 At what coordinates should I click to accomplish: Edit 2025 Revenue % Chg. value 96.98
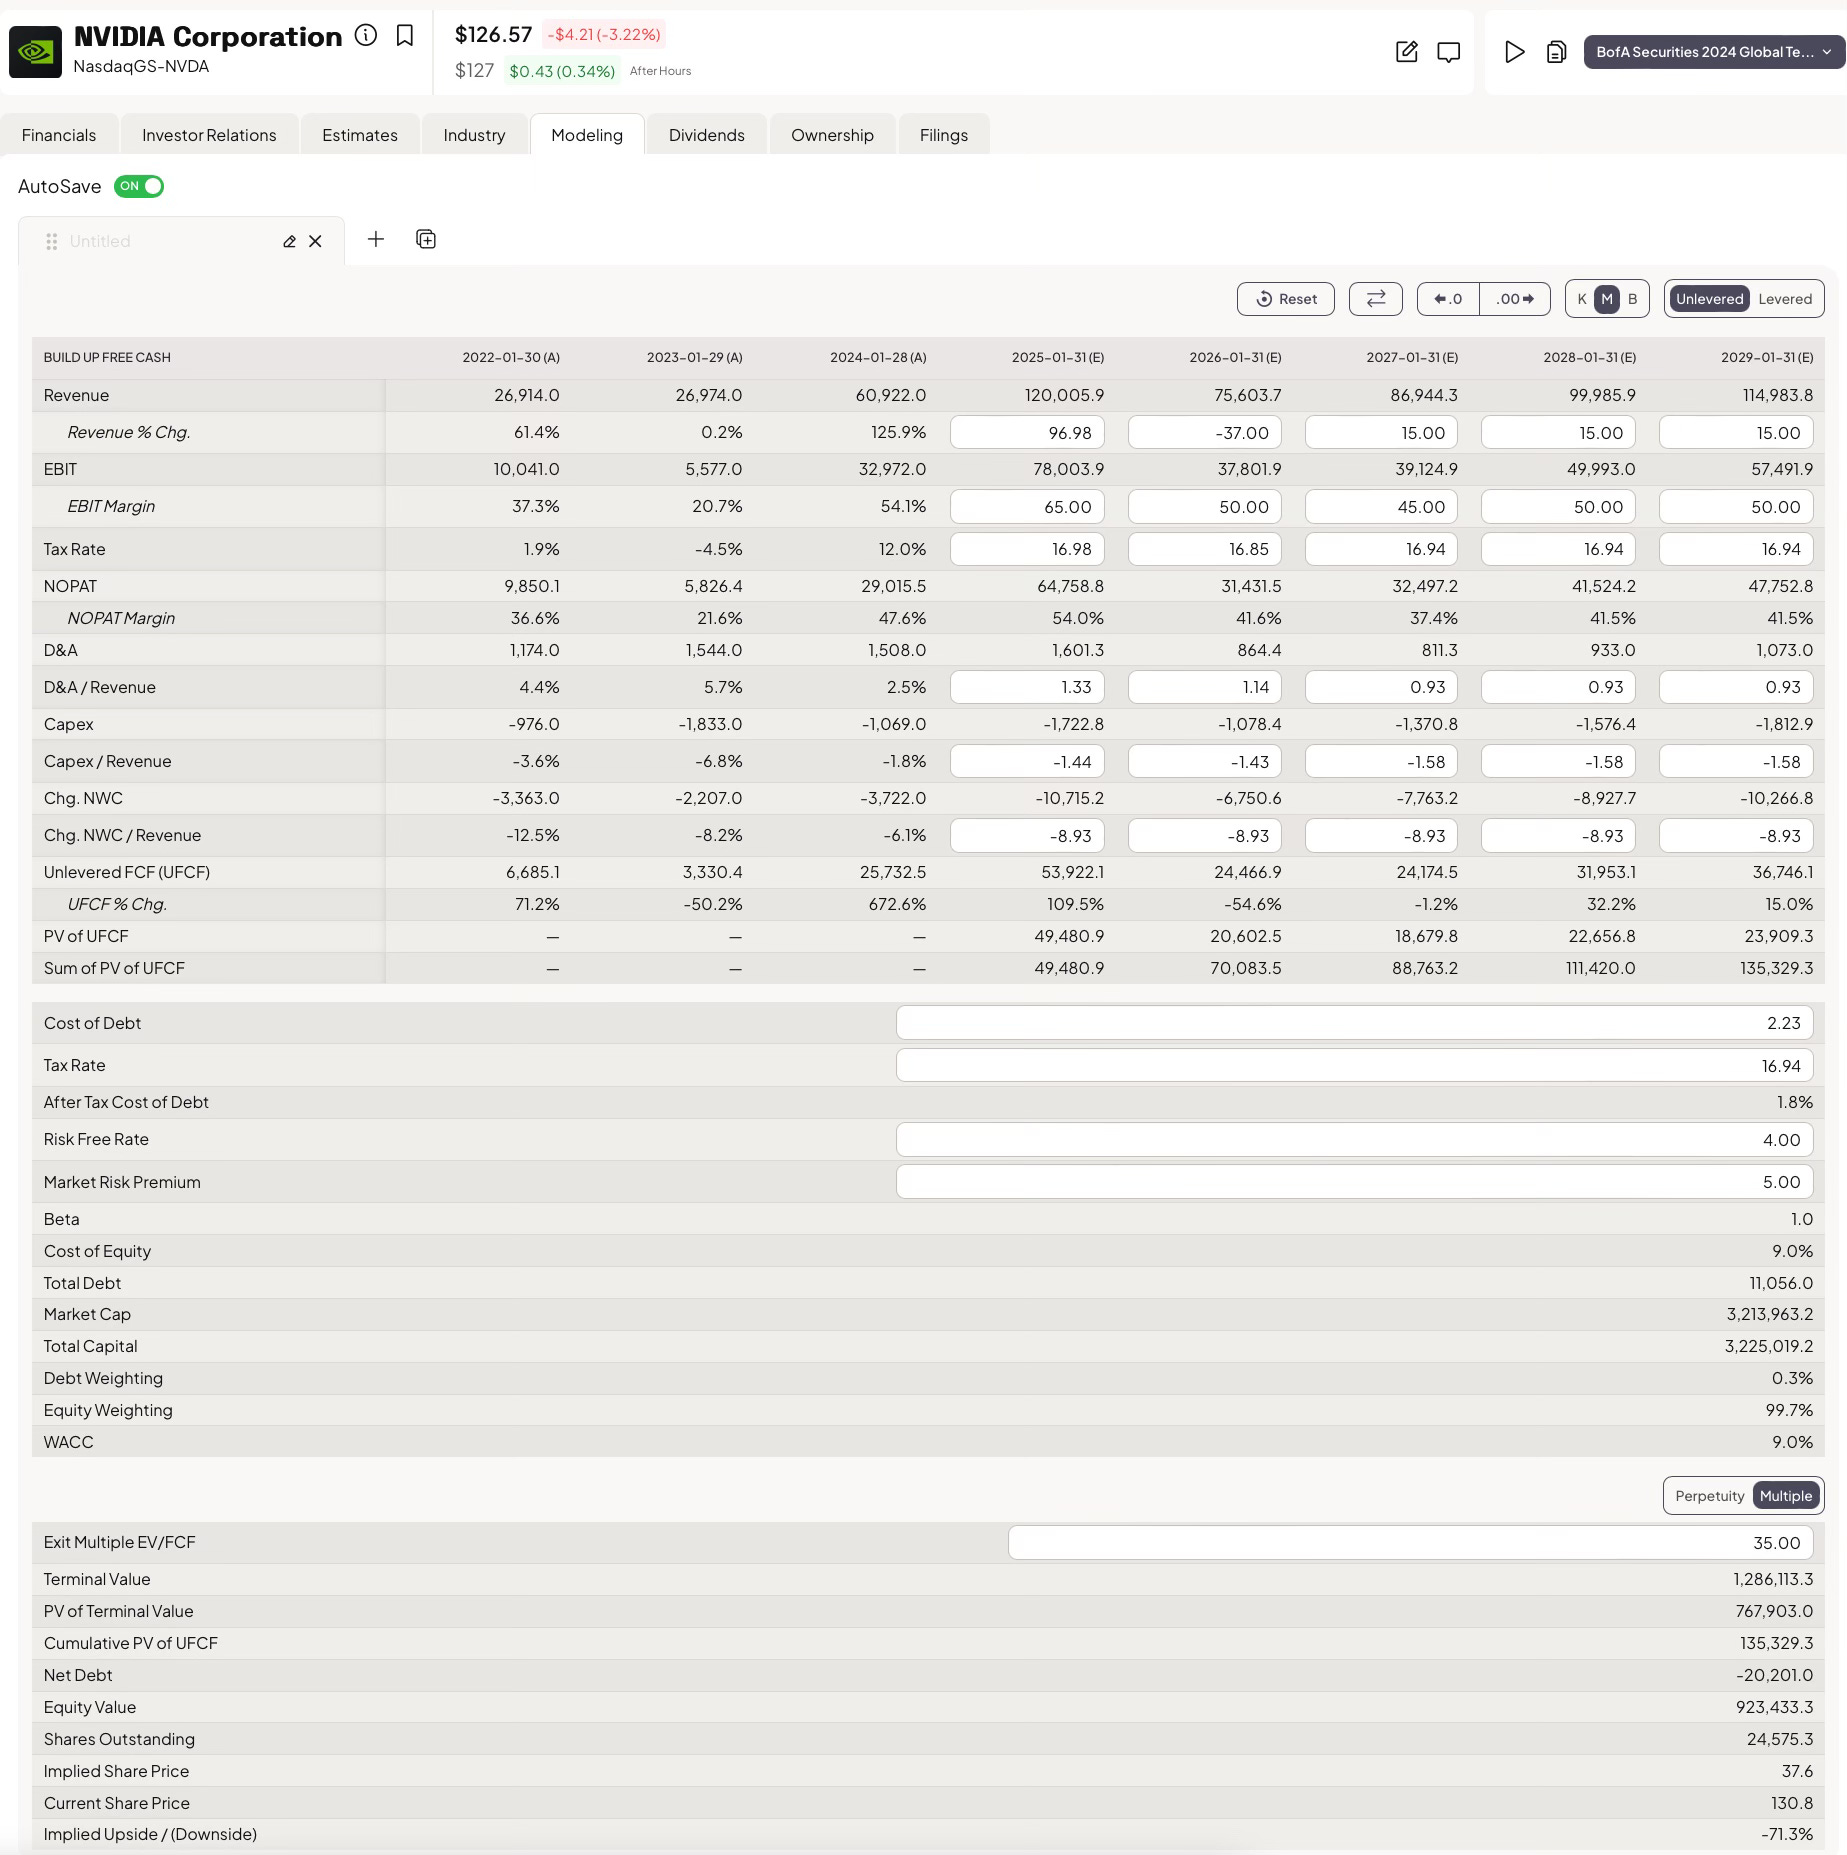pyautogui.click(x=1028, y=432)
